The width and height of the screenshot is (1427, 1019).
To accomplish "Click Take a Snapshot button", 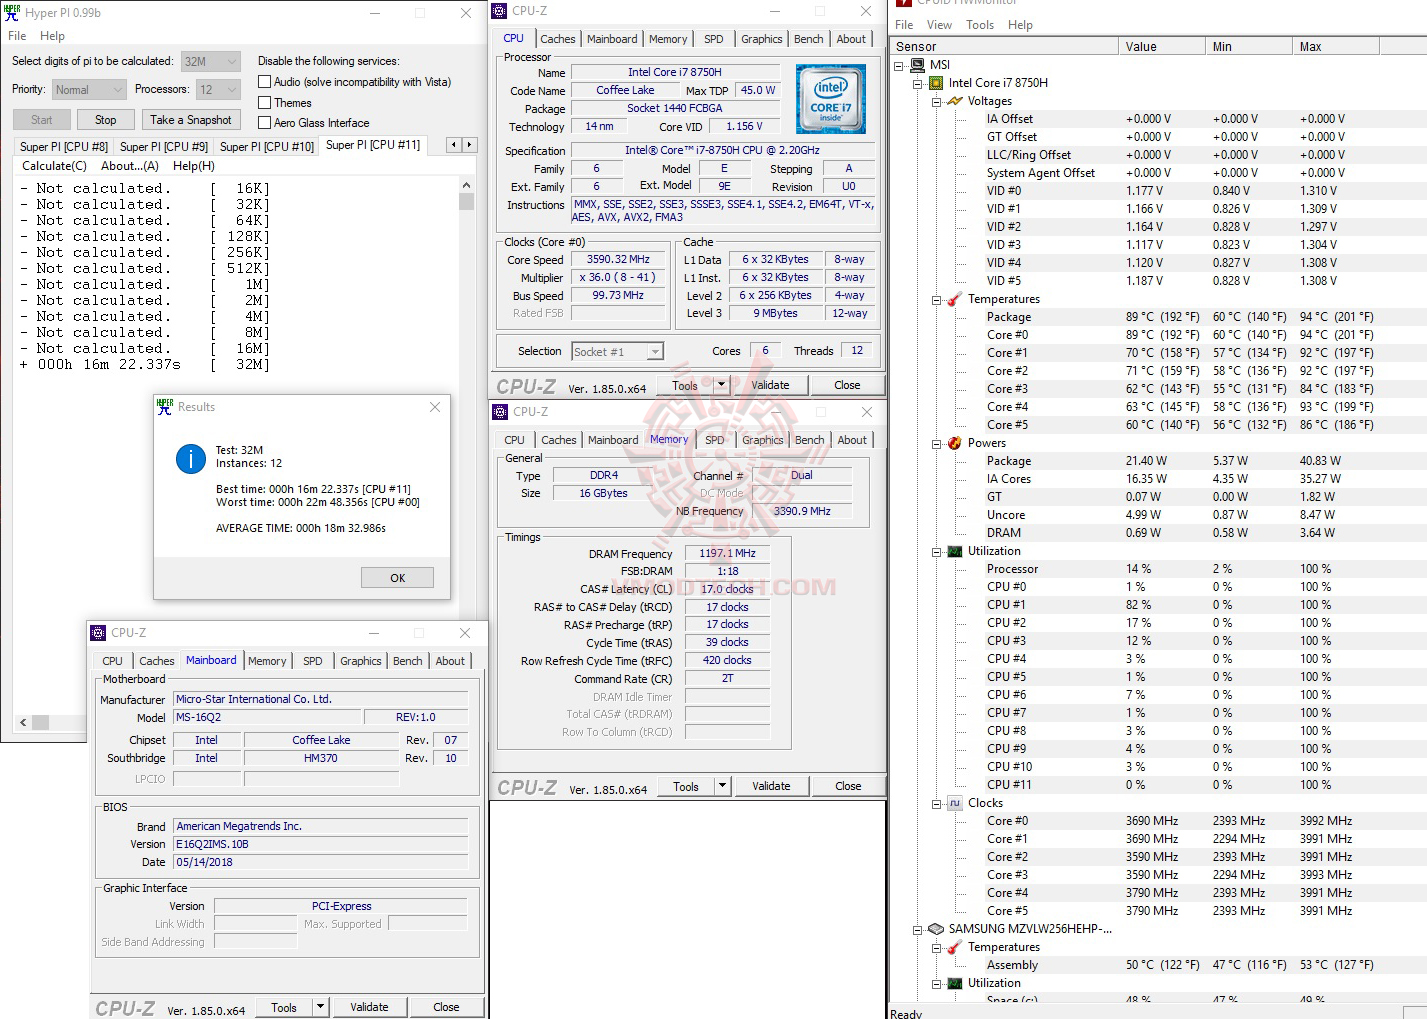I will pyautogui.click(x=191, y=120).
